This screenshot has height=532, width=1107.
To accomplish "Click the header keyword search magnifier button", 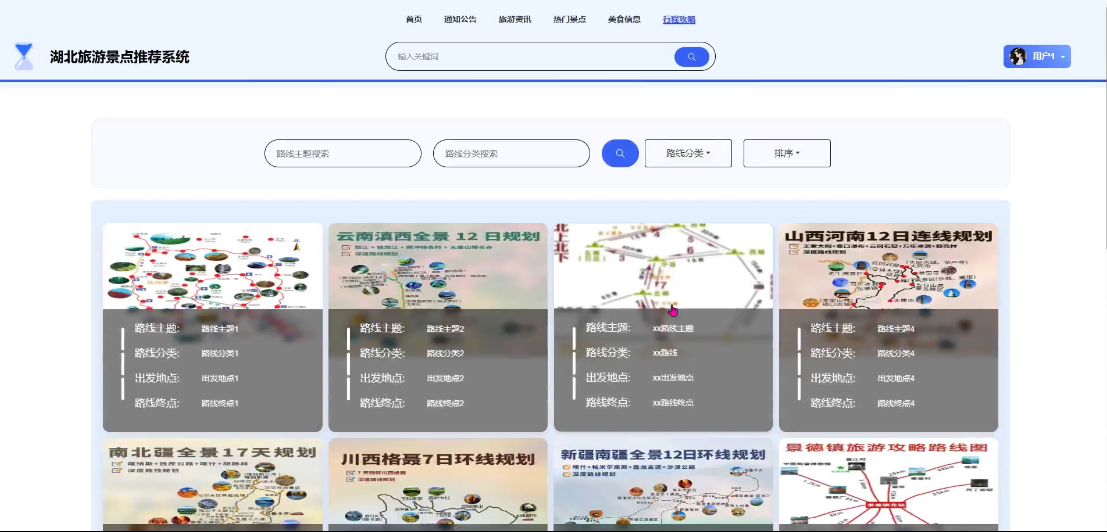I will pyautogui.click(x=691, y=57).
